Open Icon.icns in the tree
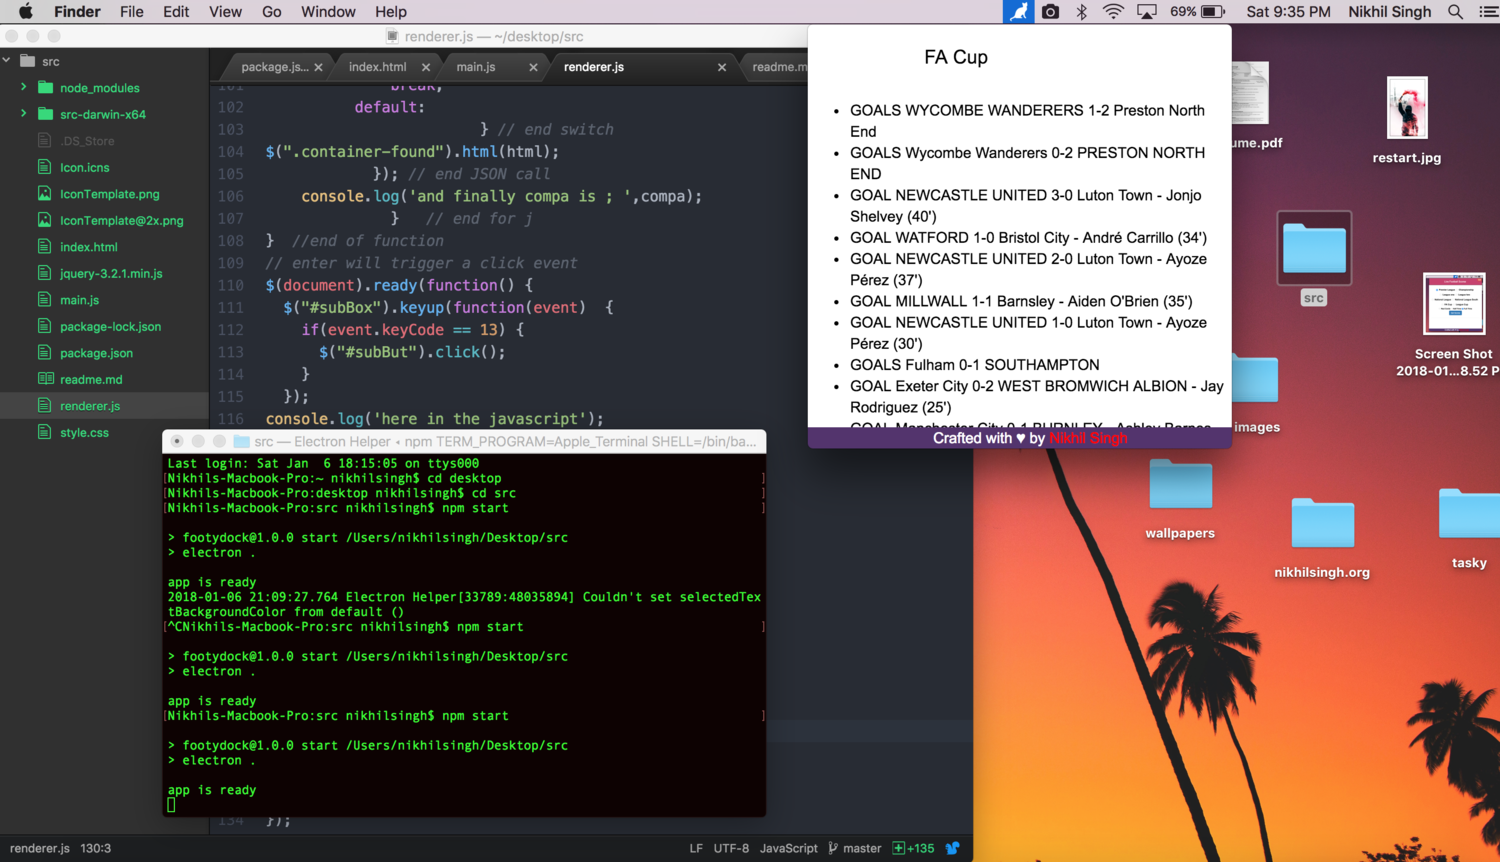 pos(85,167)
